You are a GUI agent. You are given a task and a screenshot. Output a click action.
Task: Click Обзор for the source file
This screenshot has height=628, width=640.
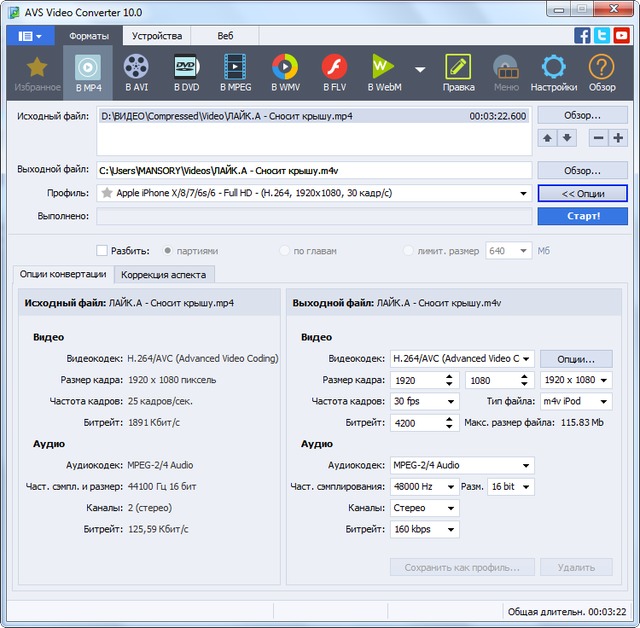(x=582, y=115)
